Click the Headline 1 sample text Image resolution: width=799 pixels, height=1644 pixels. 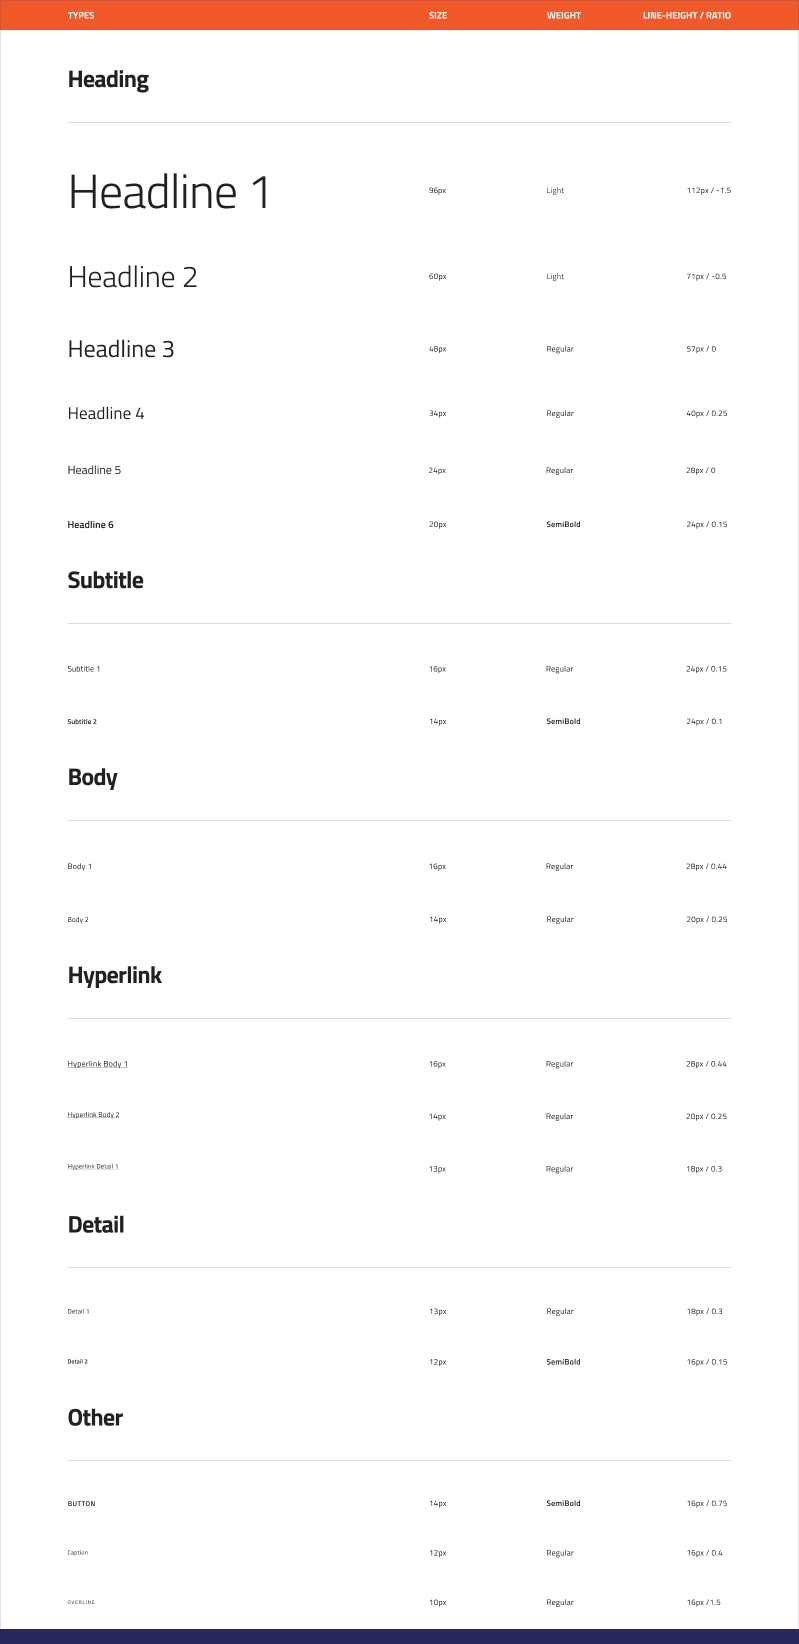pos(169,192)
